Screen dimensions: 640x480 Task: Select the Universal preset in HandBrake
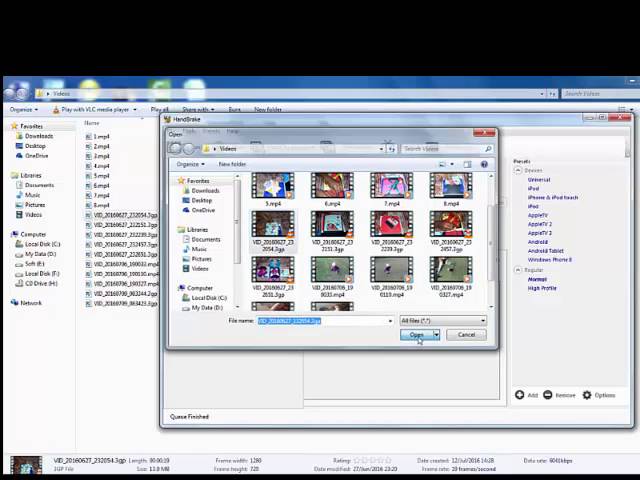[x=539, y=180]
